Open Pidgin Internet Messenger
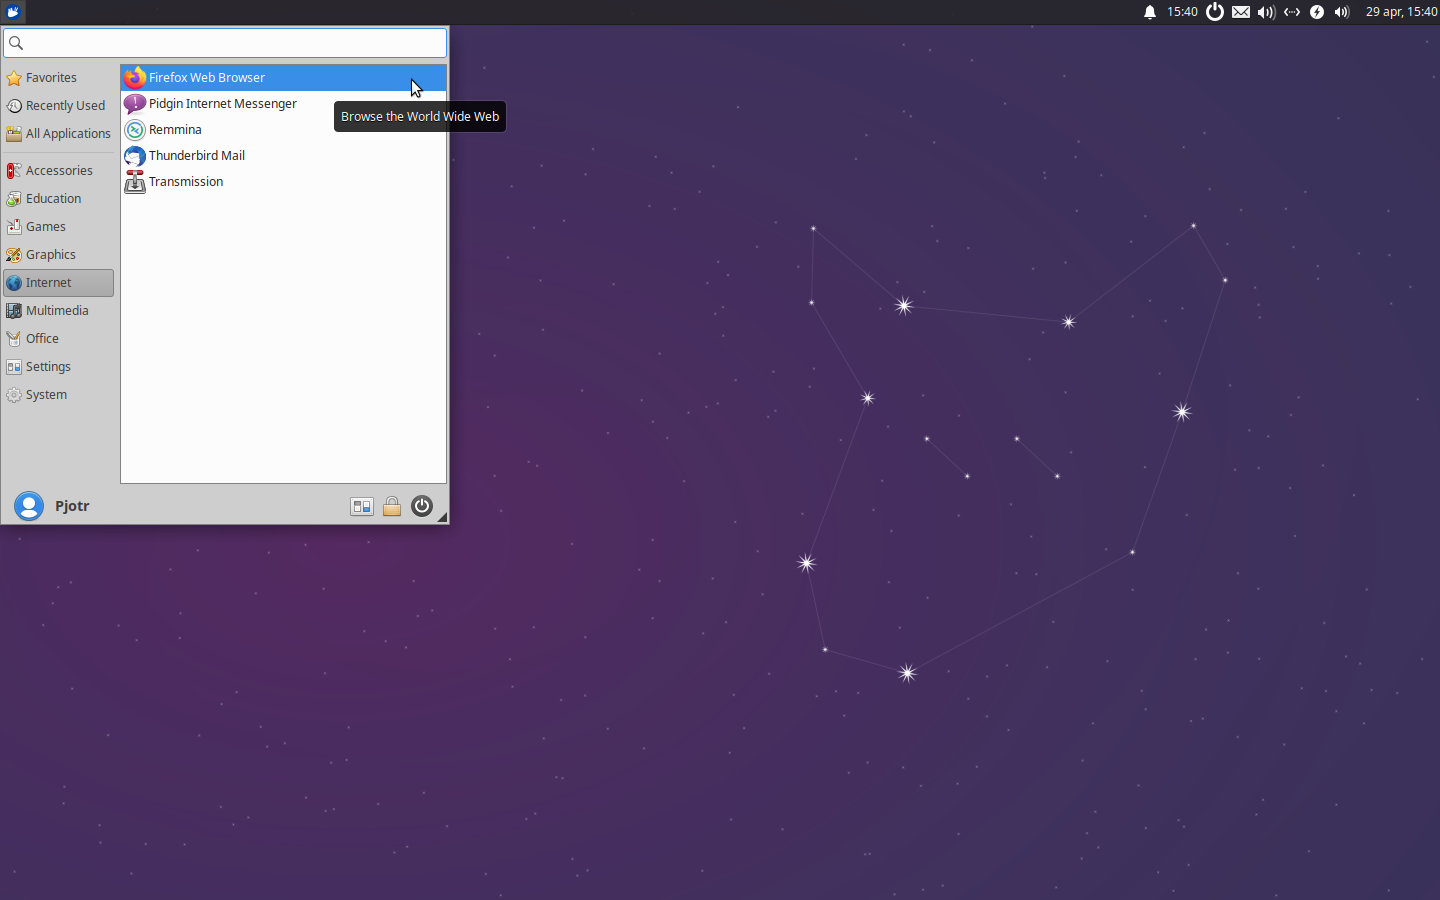Viewport: 1440px width, 900px height. click(222, 103)
